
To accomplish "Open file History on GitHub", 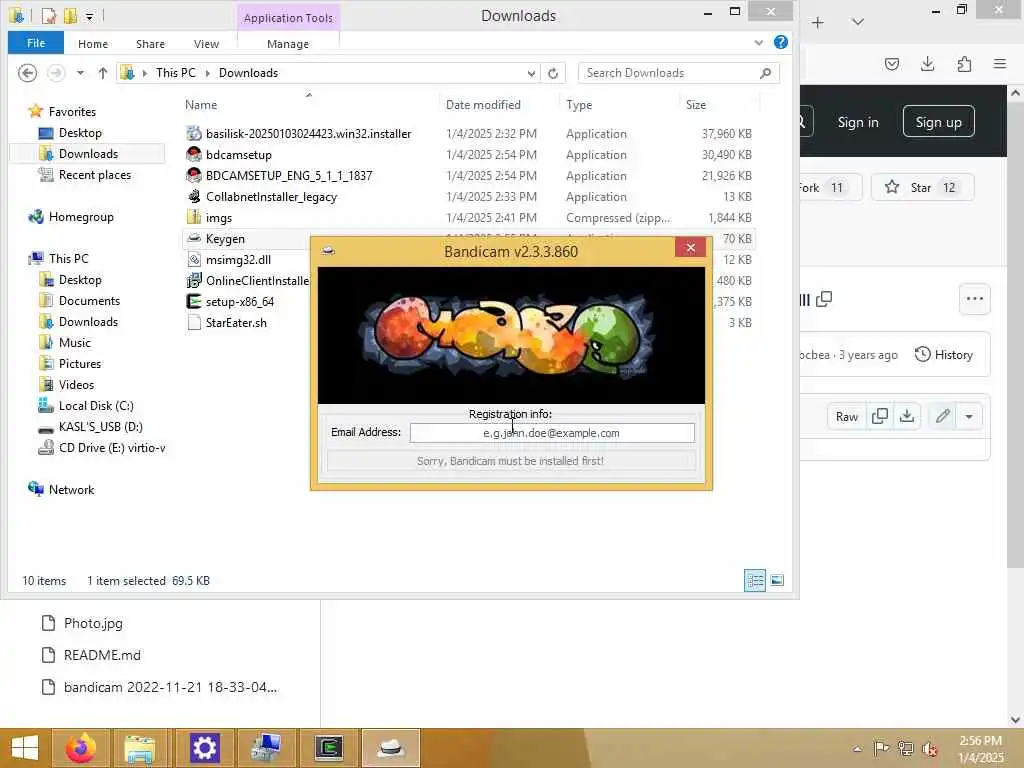I will pos(944,355).
